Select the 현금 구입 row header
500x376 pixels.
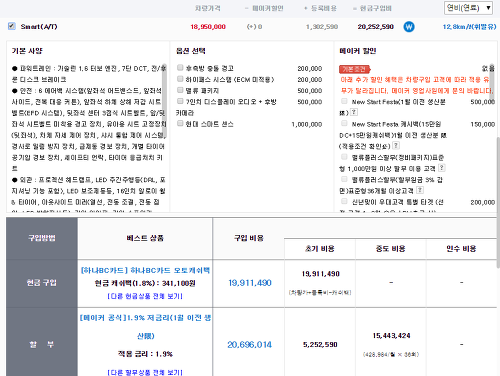point(42,283)
